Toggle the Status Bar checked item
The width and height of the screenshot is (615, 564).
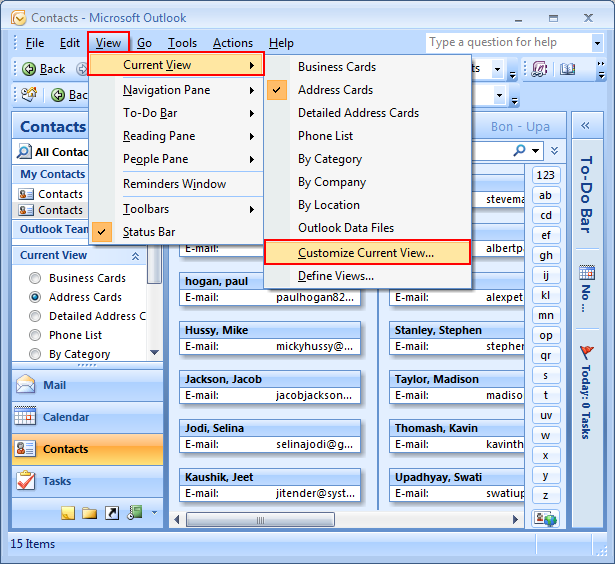coord(176,232)
